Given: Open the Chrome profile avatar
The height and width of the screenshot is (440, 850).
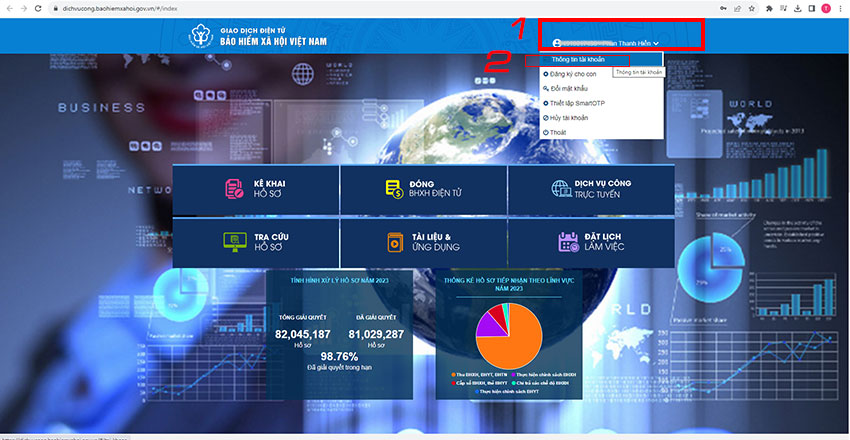Looking at the screenshot, I should click(826, 9).
